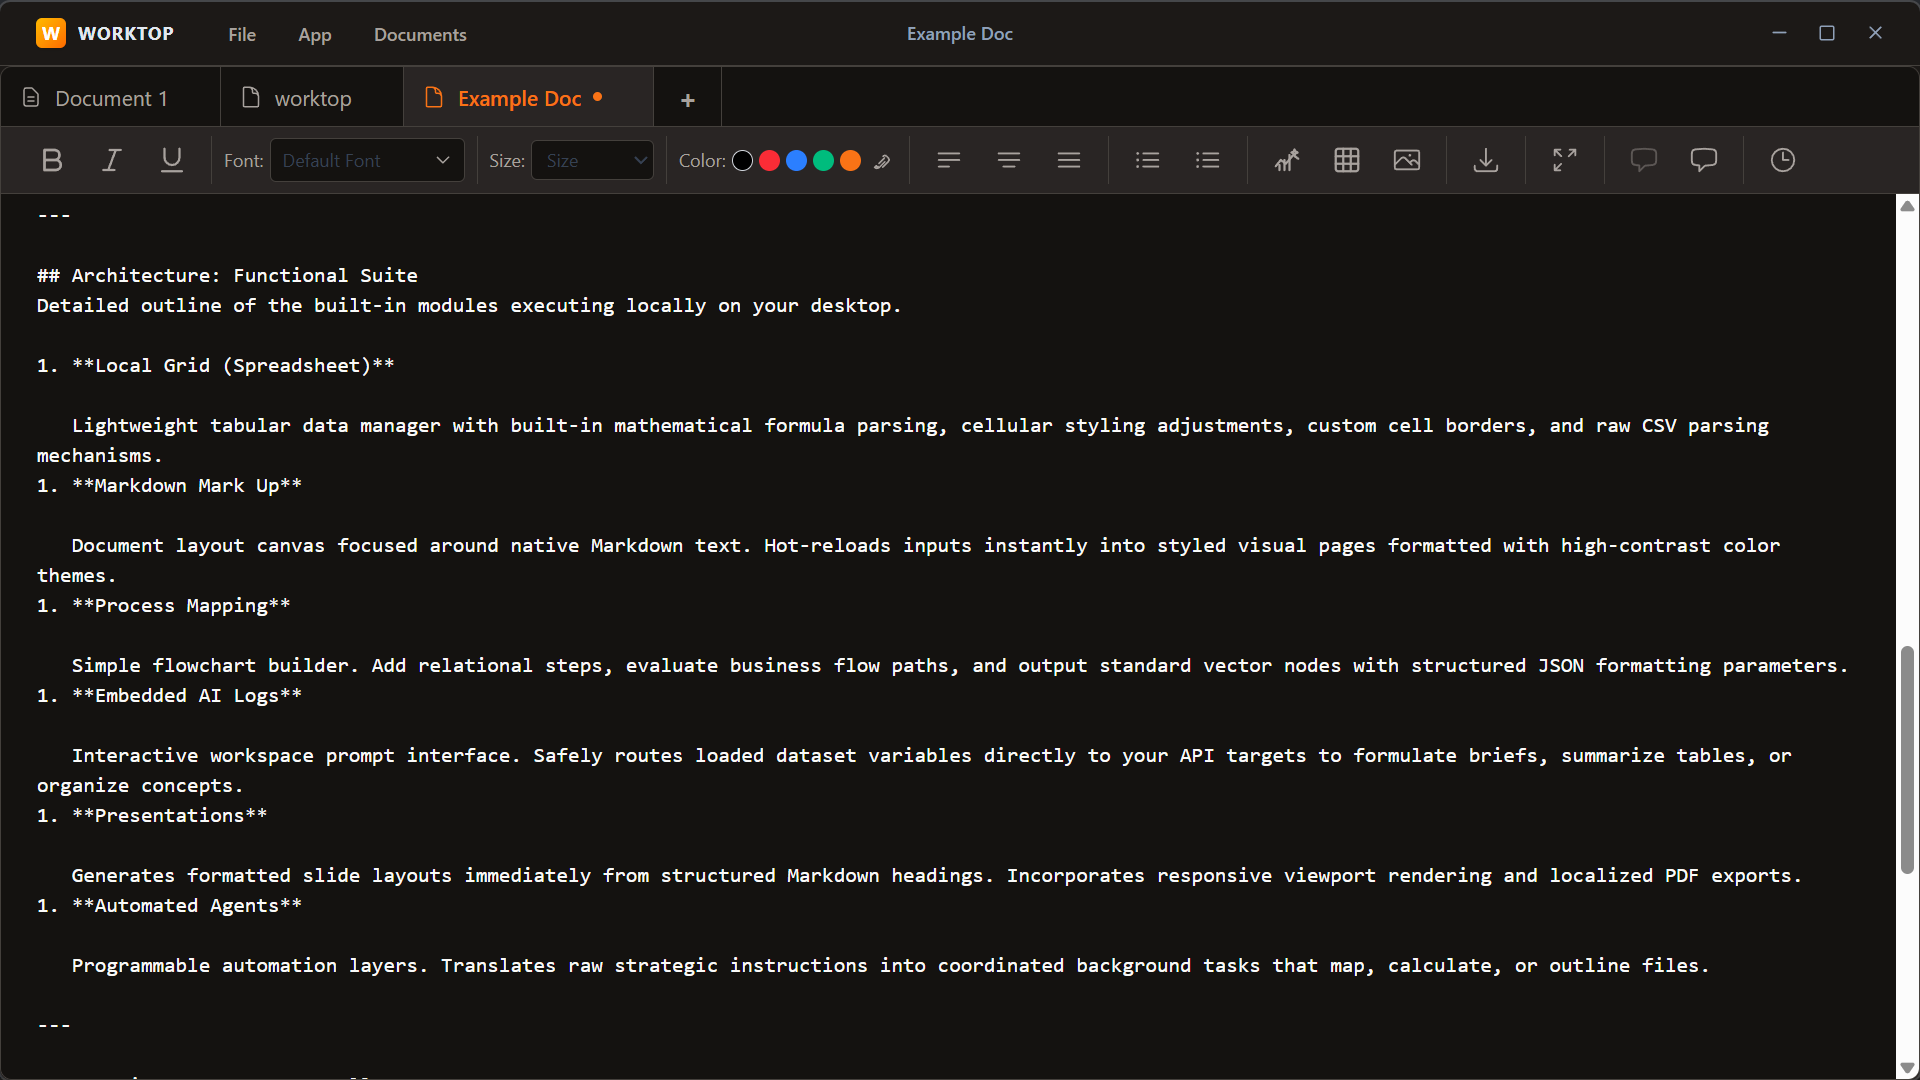Toggle italic formatting
The width and height of the screenshot is (1920, 1080).
pyautogui.click(x=112, y=160)
